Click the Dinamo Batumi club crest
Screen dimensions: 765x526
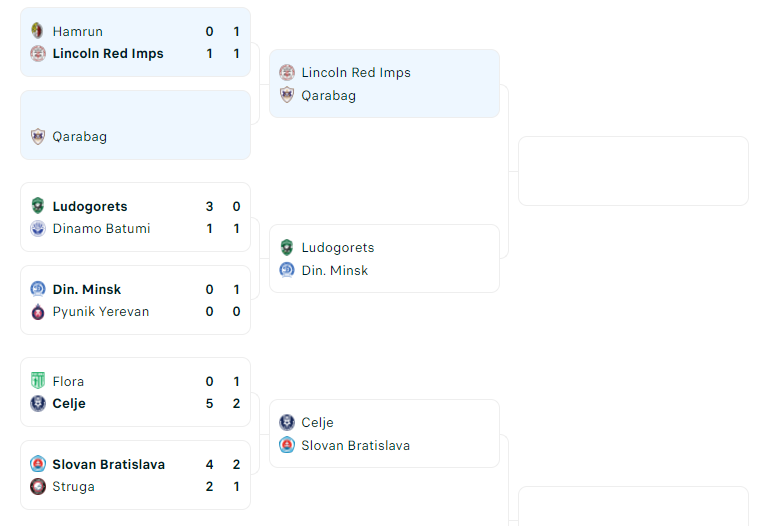tap(38, 228)
